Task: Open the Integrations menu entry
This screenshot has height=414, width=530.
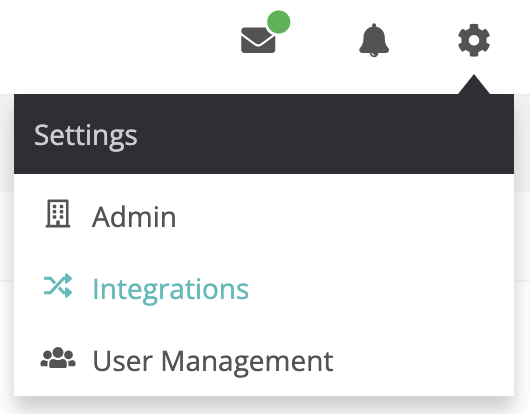Action: point(264,288)
